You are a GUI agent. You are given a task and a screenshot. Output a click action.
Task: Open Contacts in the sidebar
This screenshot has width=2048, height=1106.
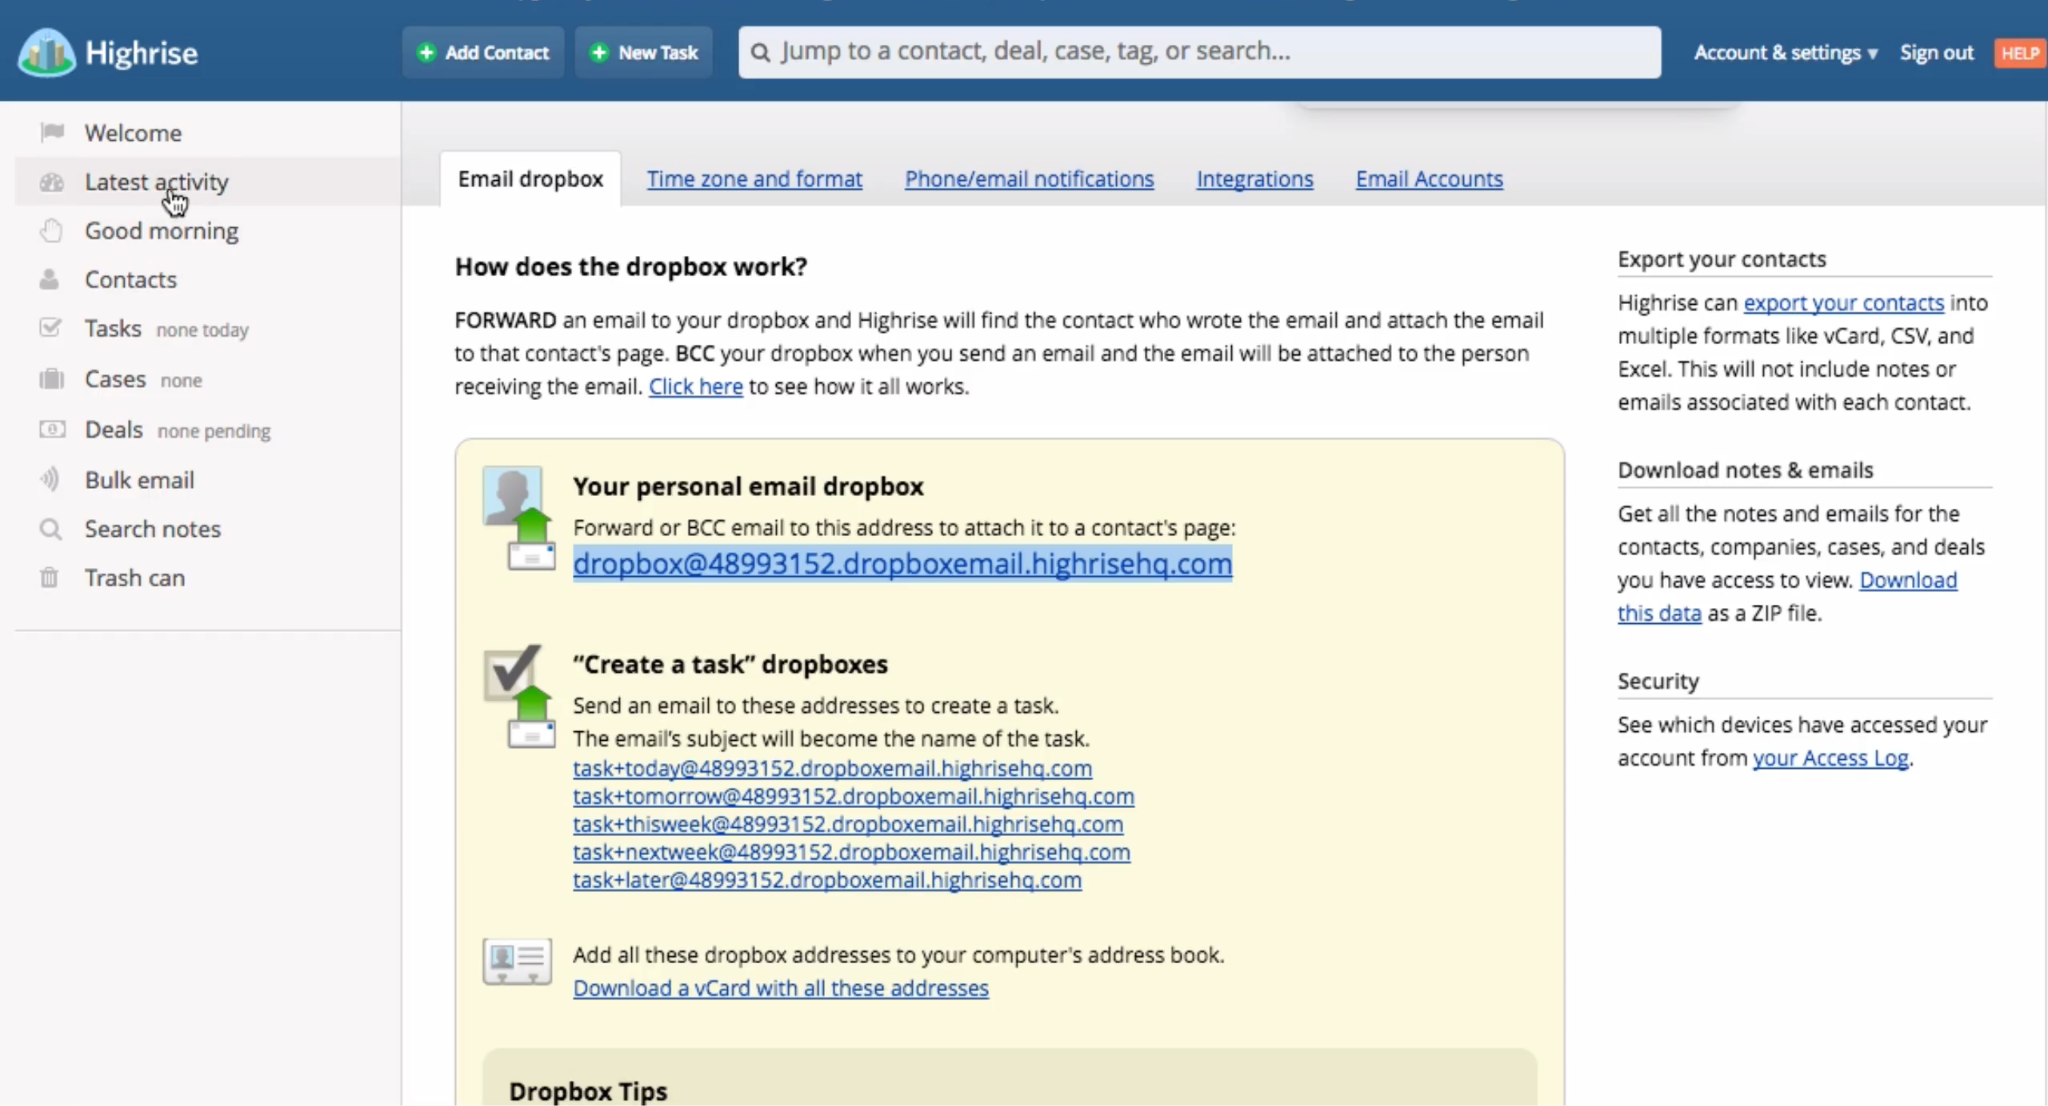pos(131,279)
